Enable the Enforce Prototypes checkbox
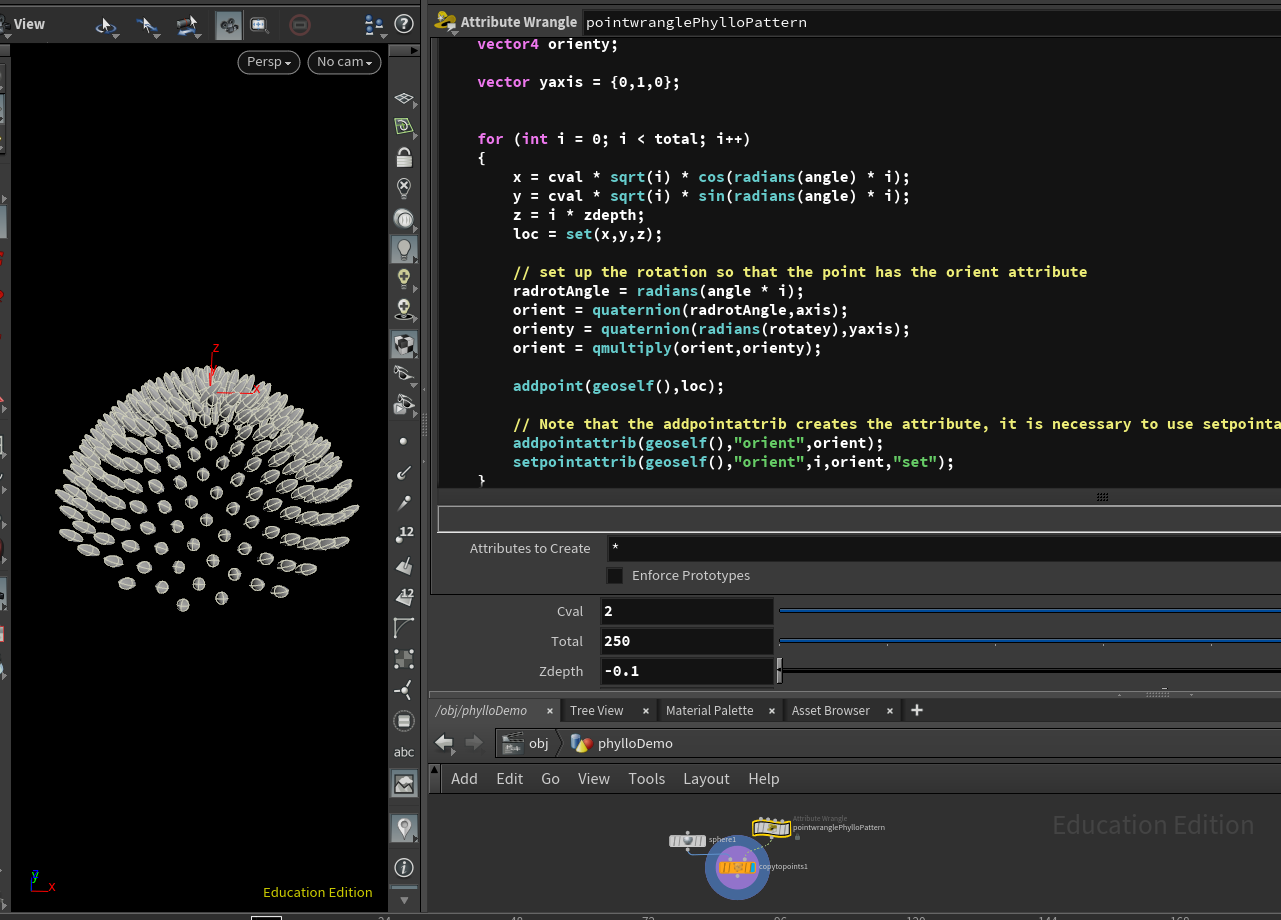Image resolution: width=1281 pixels, height=920 pixels. tap(615, 576)
